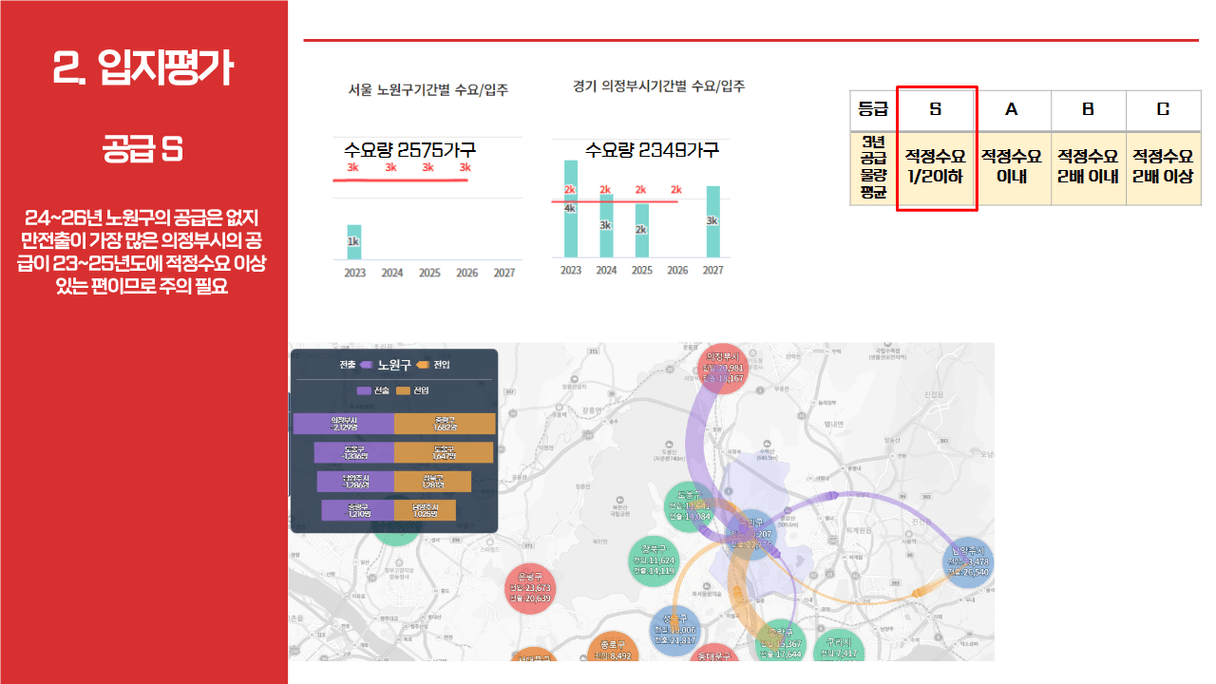Select the supply description paragraph in the red panel
Image resolution: width=1216 pixels, height=684 pixels.
click(x=143, y=252)
